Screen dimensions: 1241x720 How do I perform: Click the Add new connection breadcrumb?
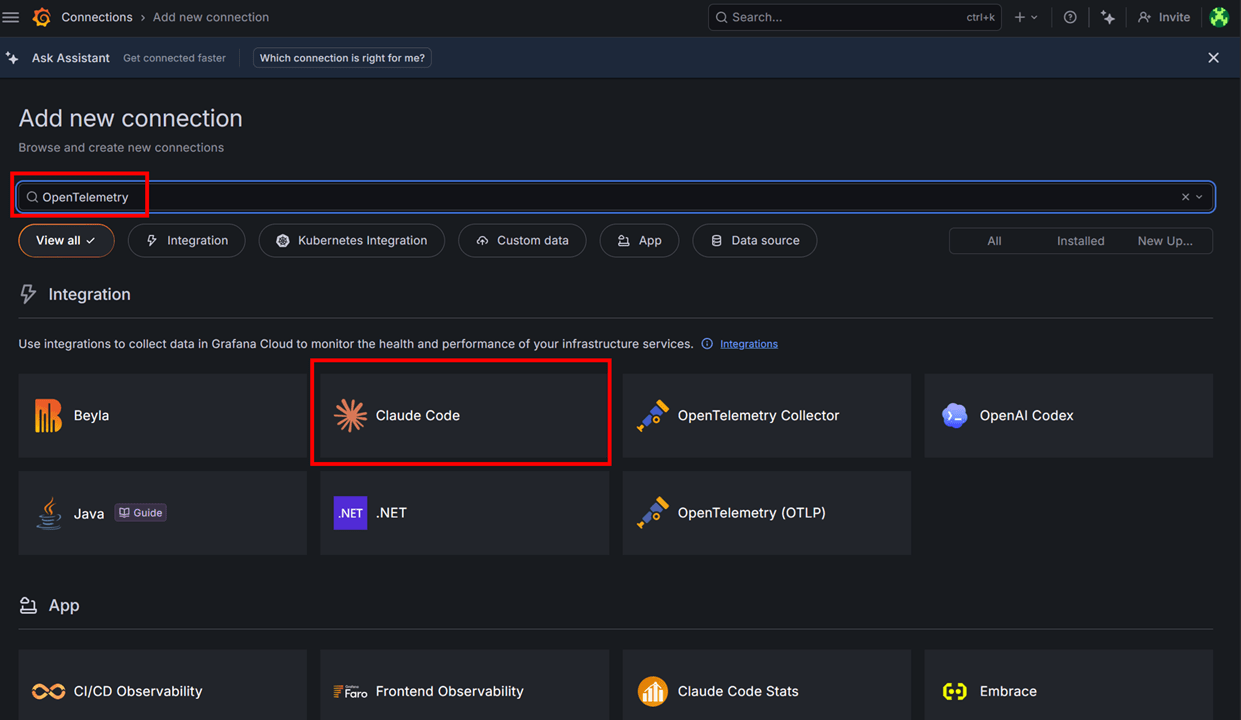click(x=211, y=17)
